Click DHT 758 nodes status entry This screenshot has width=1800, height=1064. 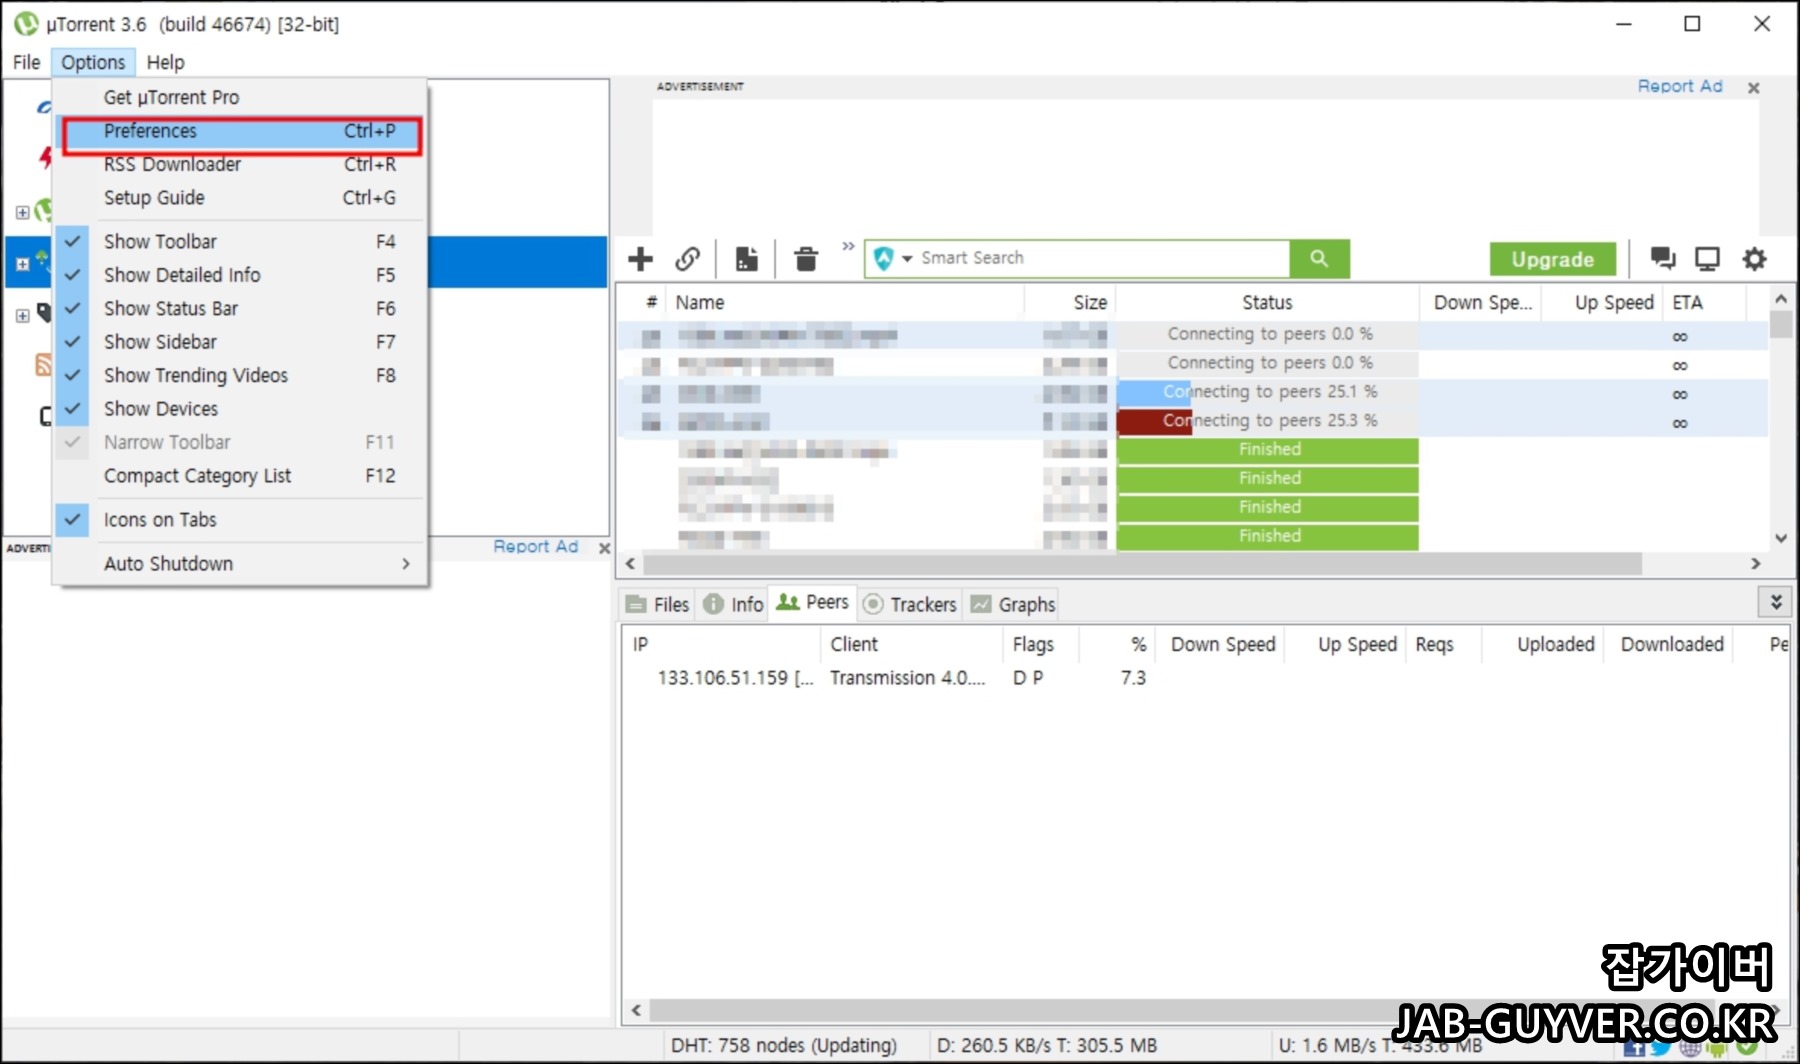click(x=784, y=1045)
